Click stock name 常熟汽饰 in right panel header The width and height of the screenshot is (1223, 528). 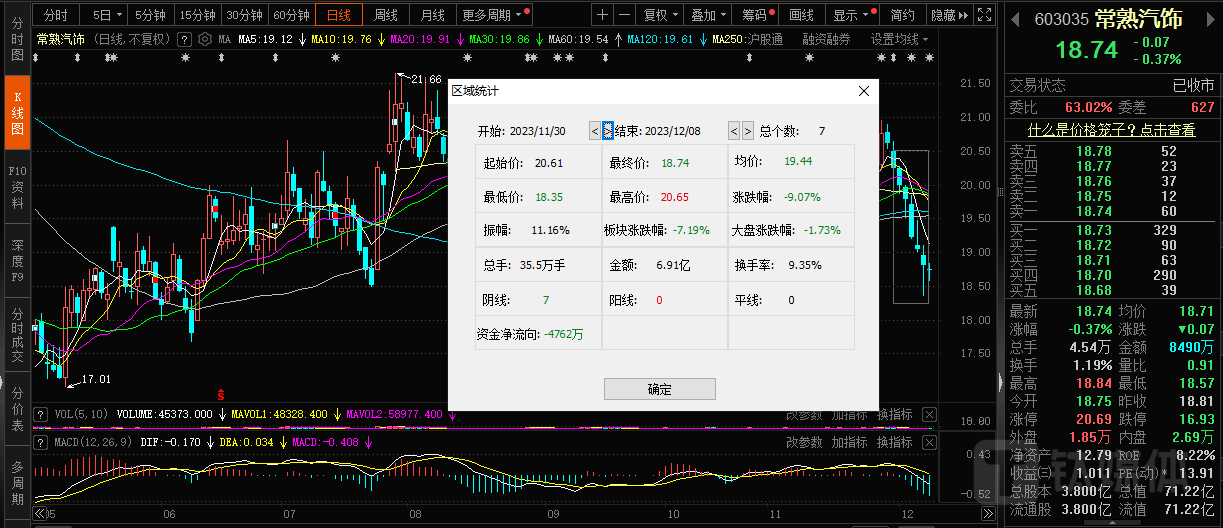click(1138, 19)
